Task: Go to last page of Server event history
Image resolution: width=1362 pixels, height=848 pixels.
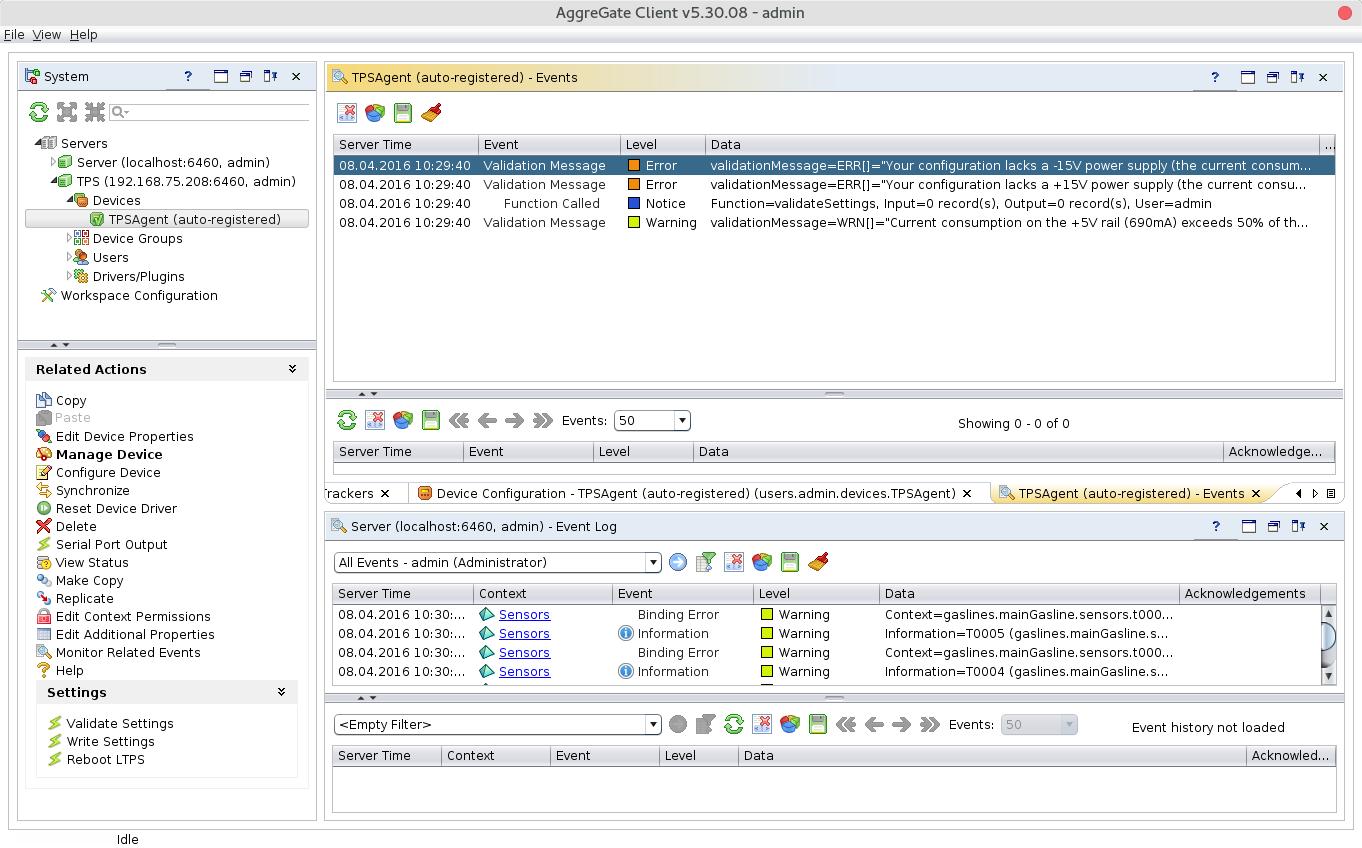Action: coord(930,724)
